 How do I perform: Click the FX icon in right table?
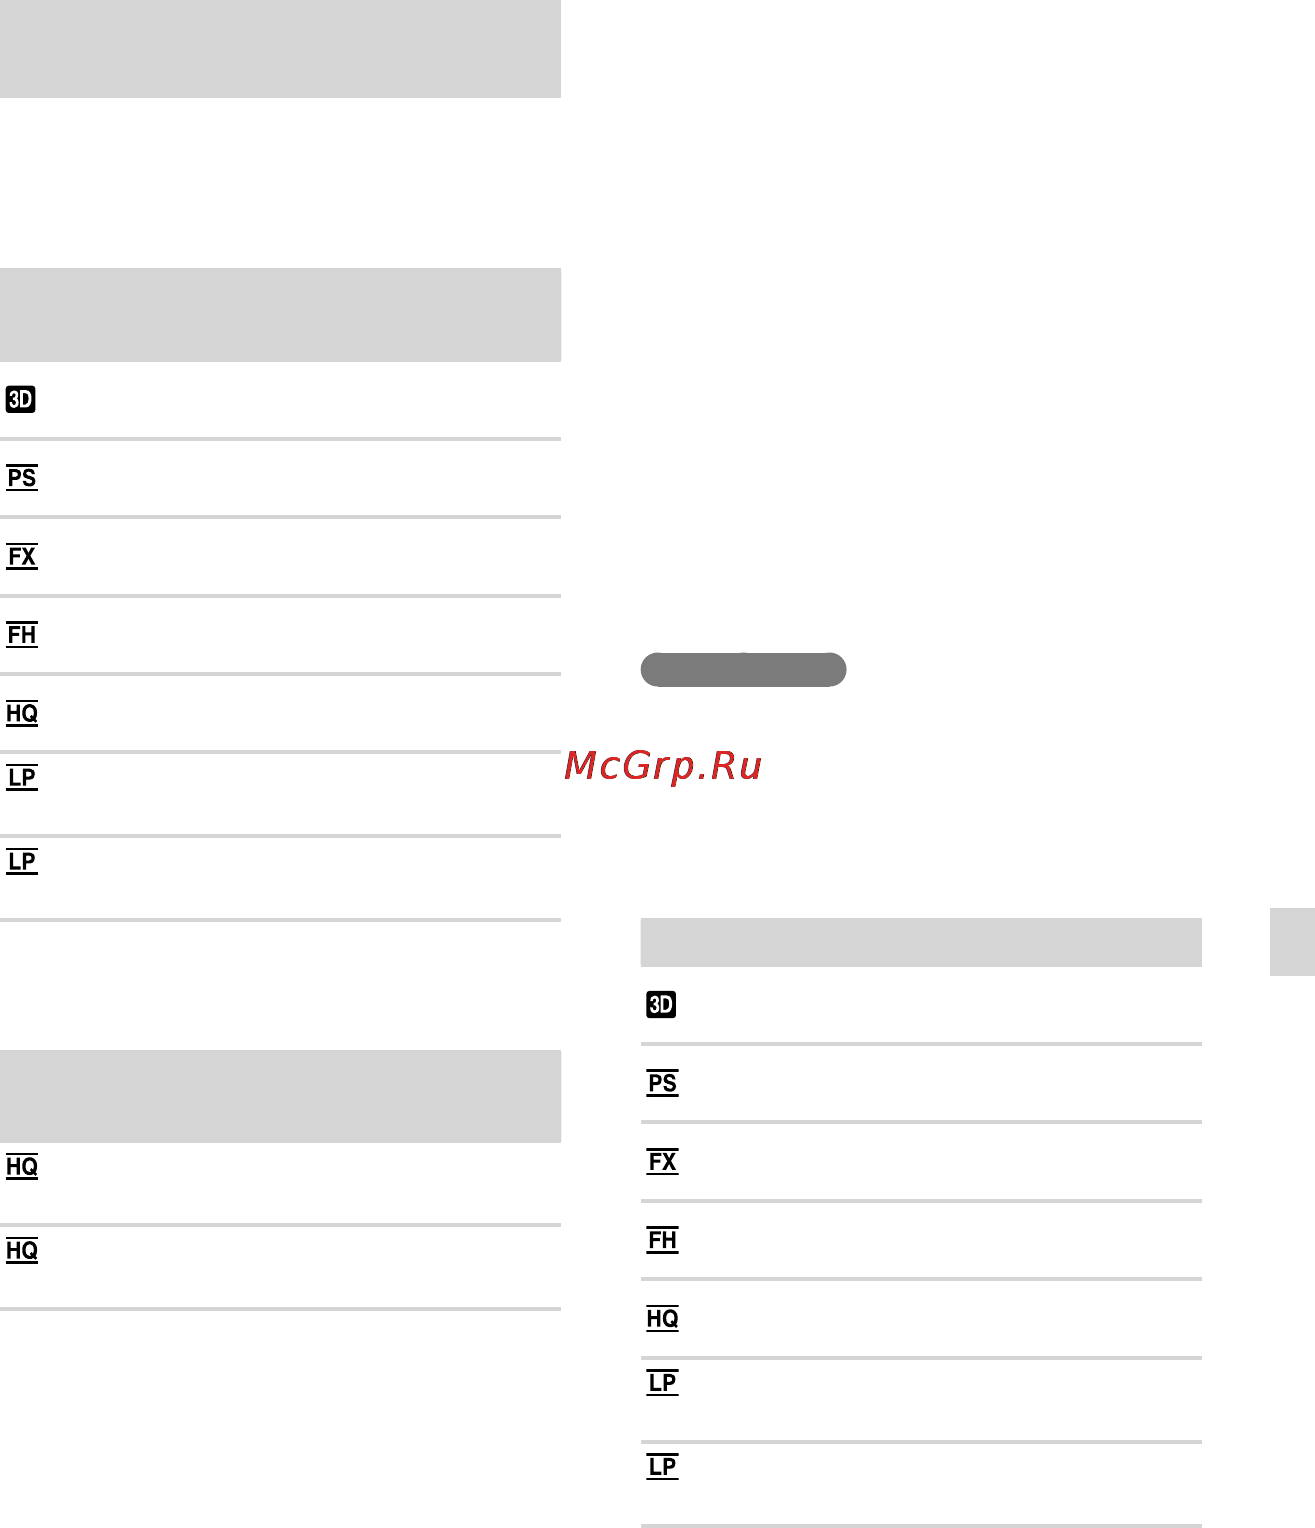click(663, 1162)
